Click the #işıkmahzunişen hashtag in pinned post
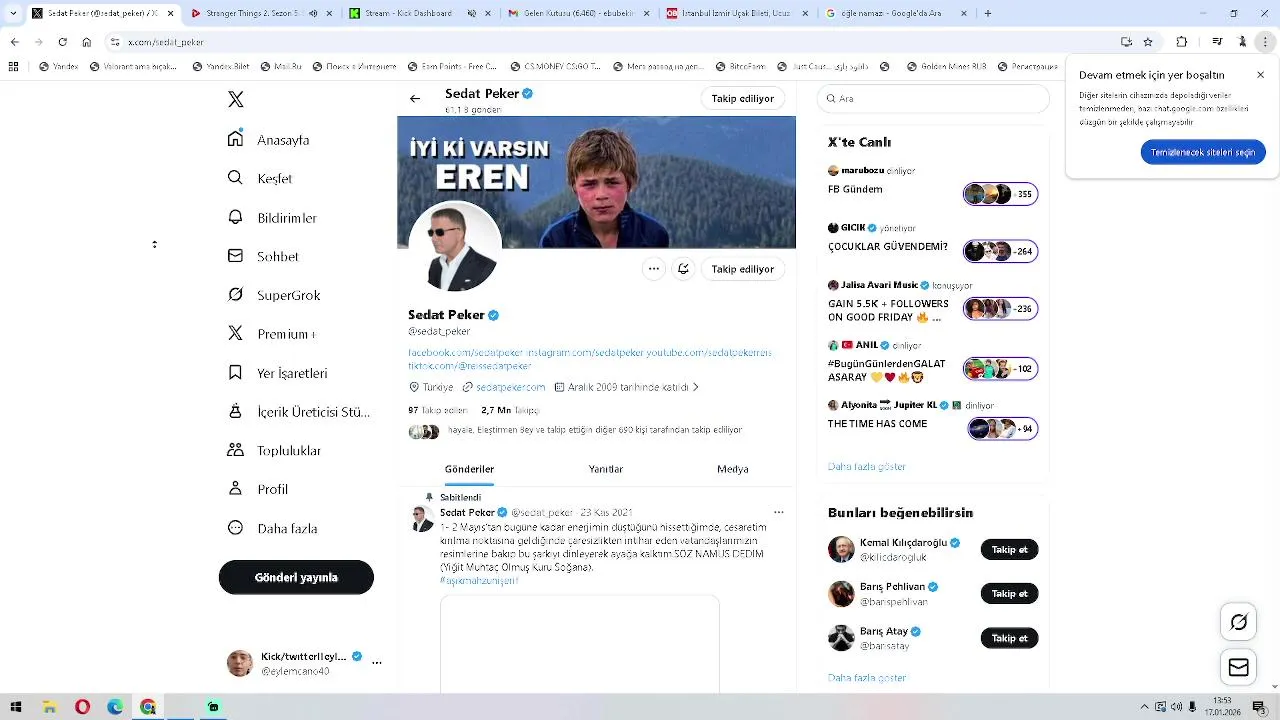This screenshot has width=1280, height=720. (479, 580)
